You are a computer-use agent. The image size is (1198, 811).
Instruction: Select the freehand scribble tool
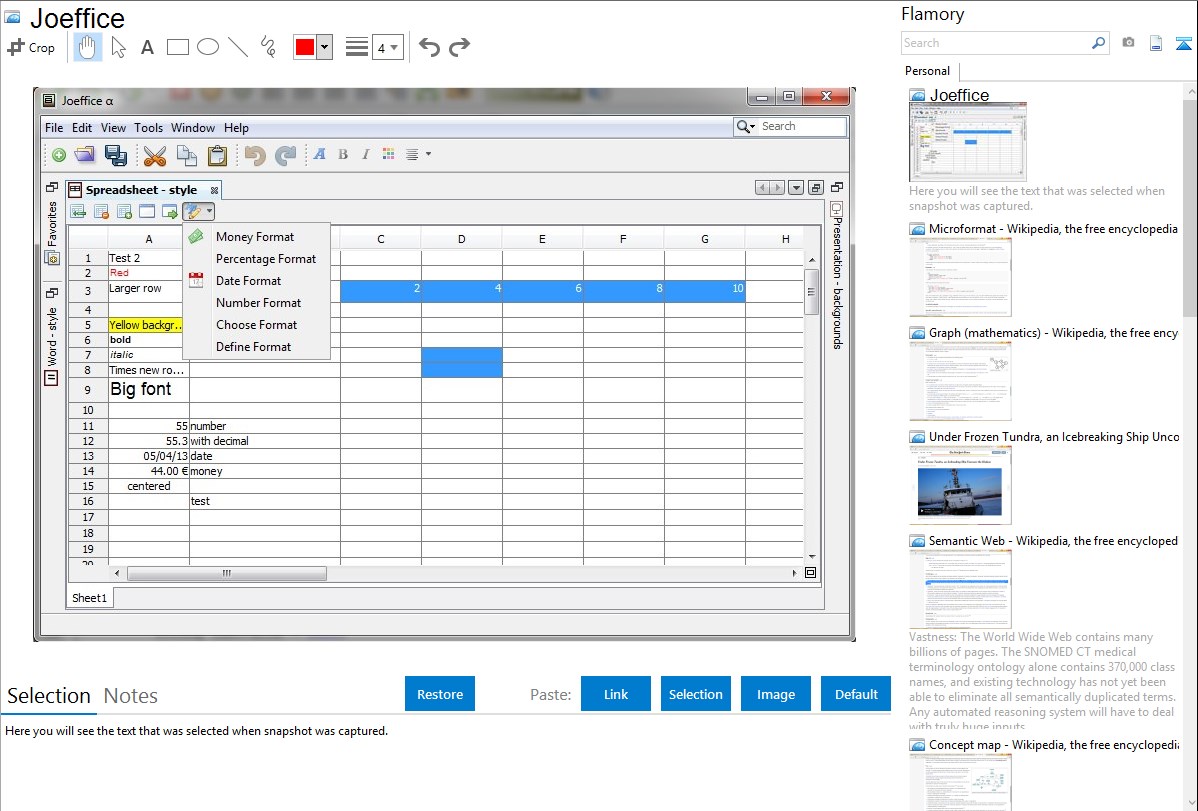(268, 47)
